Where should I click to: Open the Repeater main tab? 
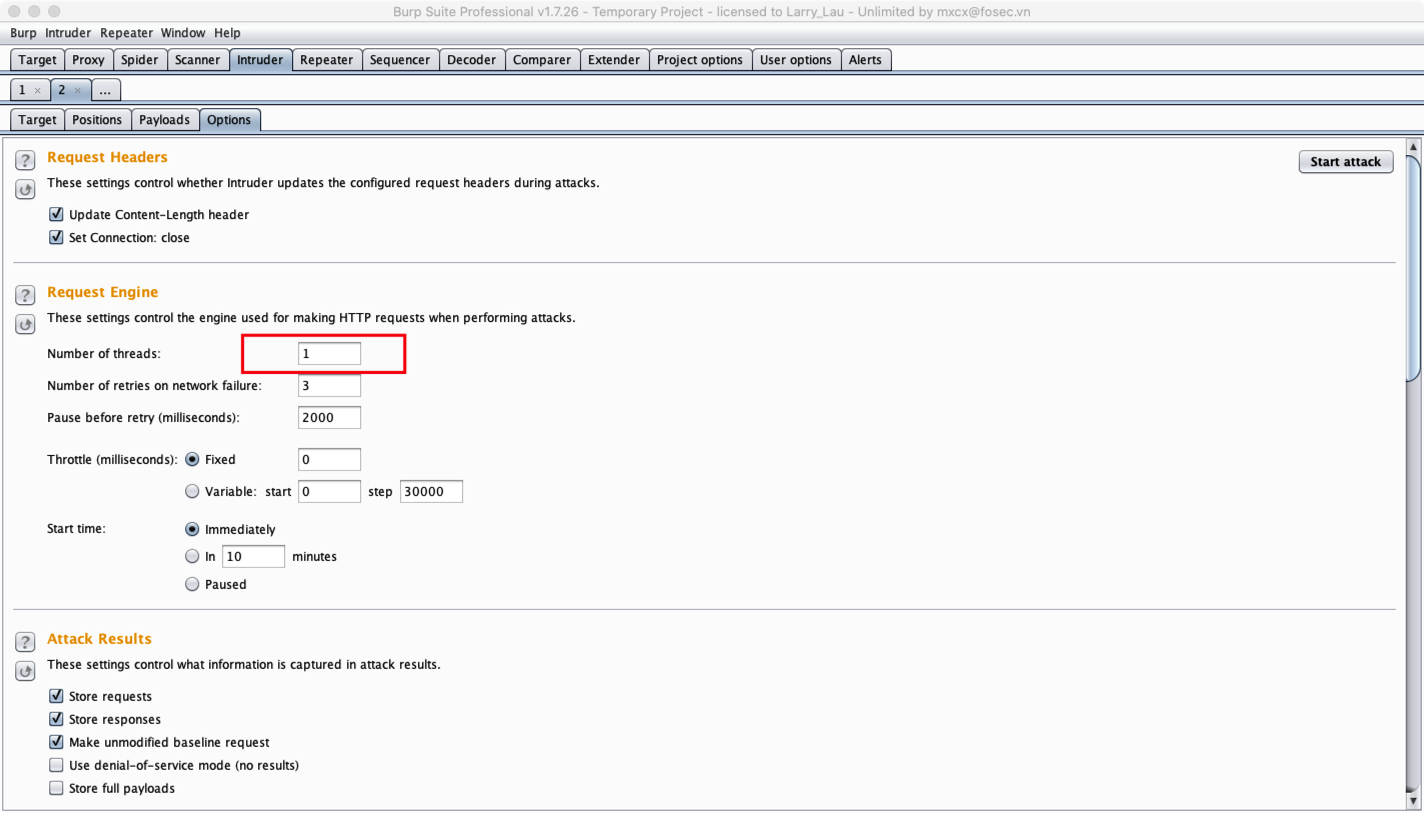(326, 60)
